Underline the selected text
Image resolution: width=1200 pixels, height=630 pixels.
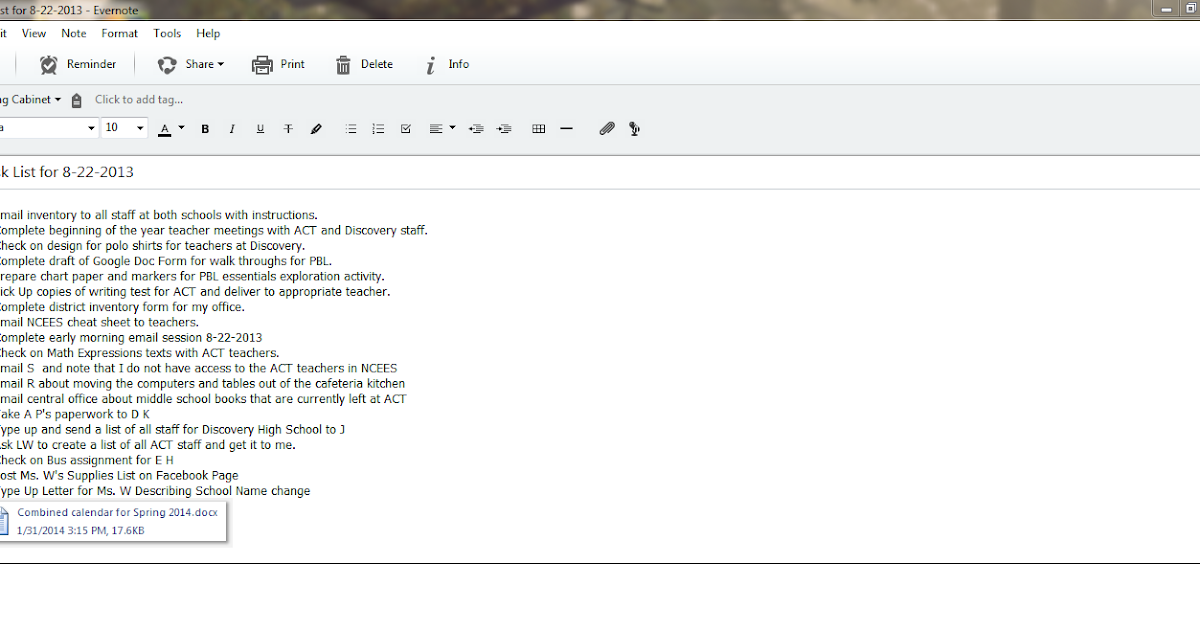260,128
